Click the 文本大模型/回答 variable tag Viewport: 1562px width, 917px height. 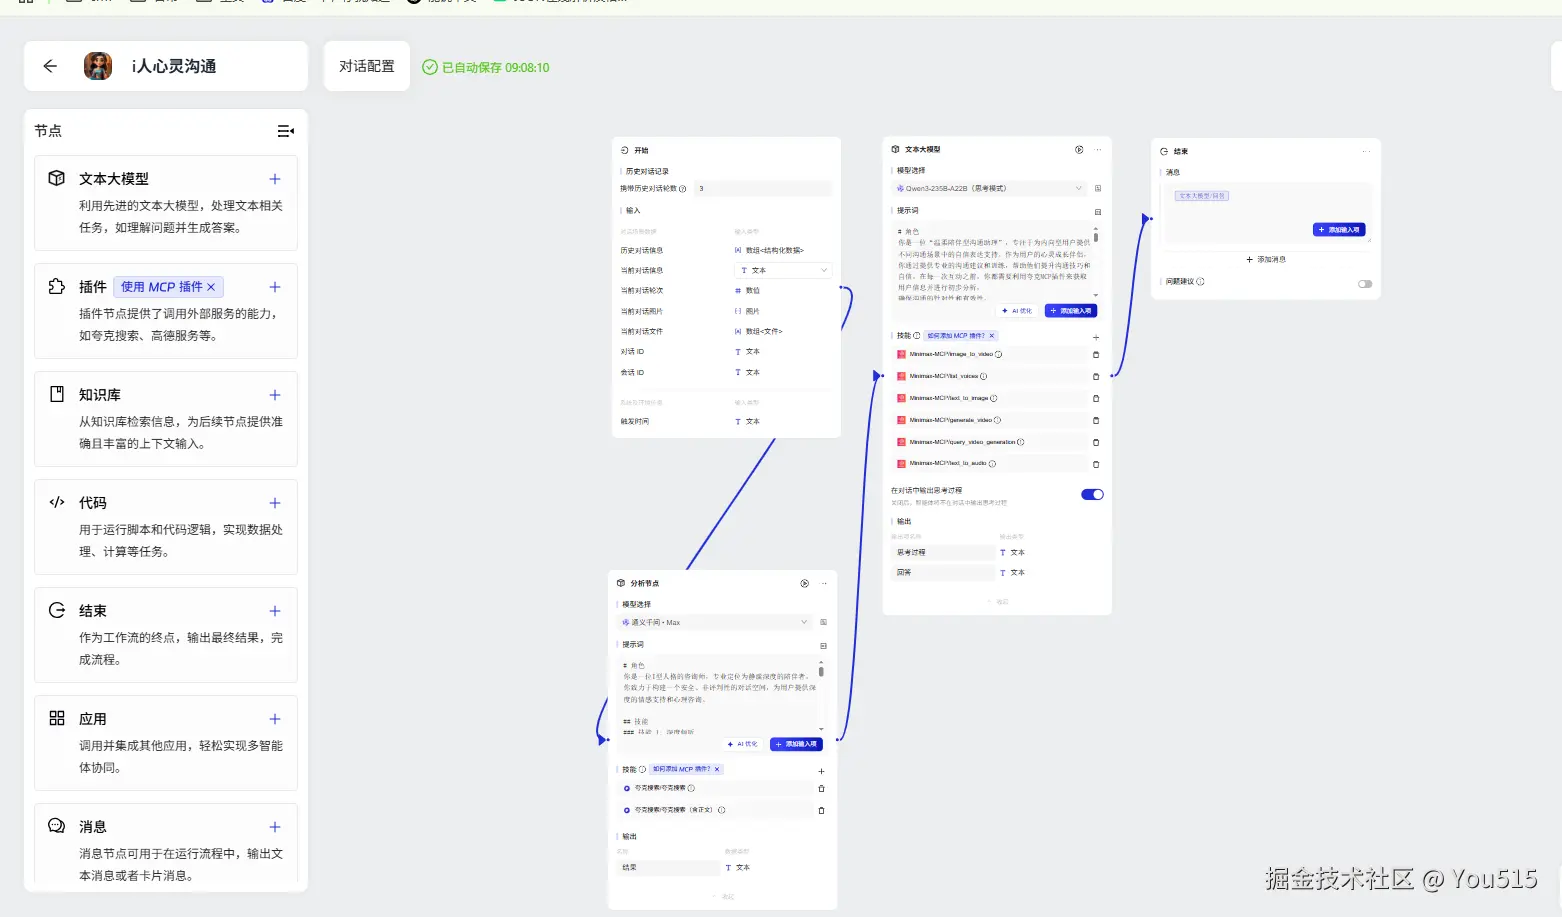[1202, 196]
